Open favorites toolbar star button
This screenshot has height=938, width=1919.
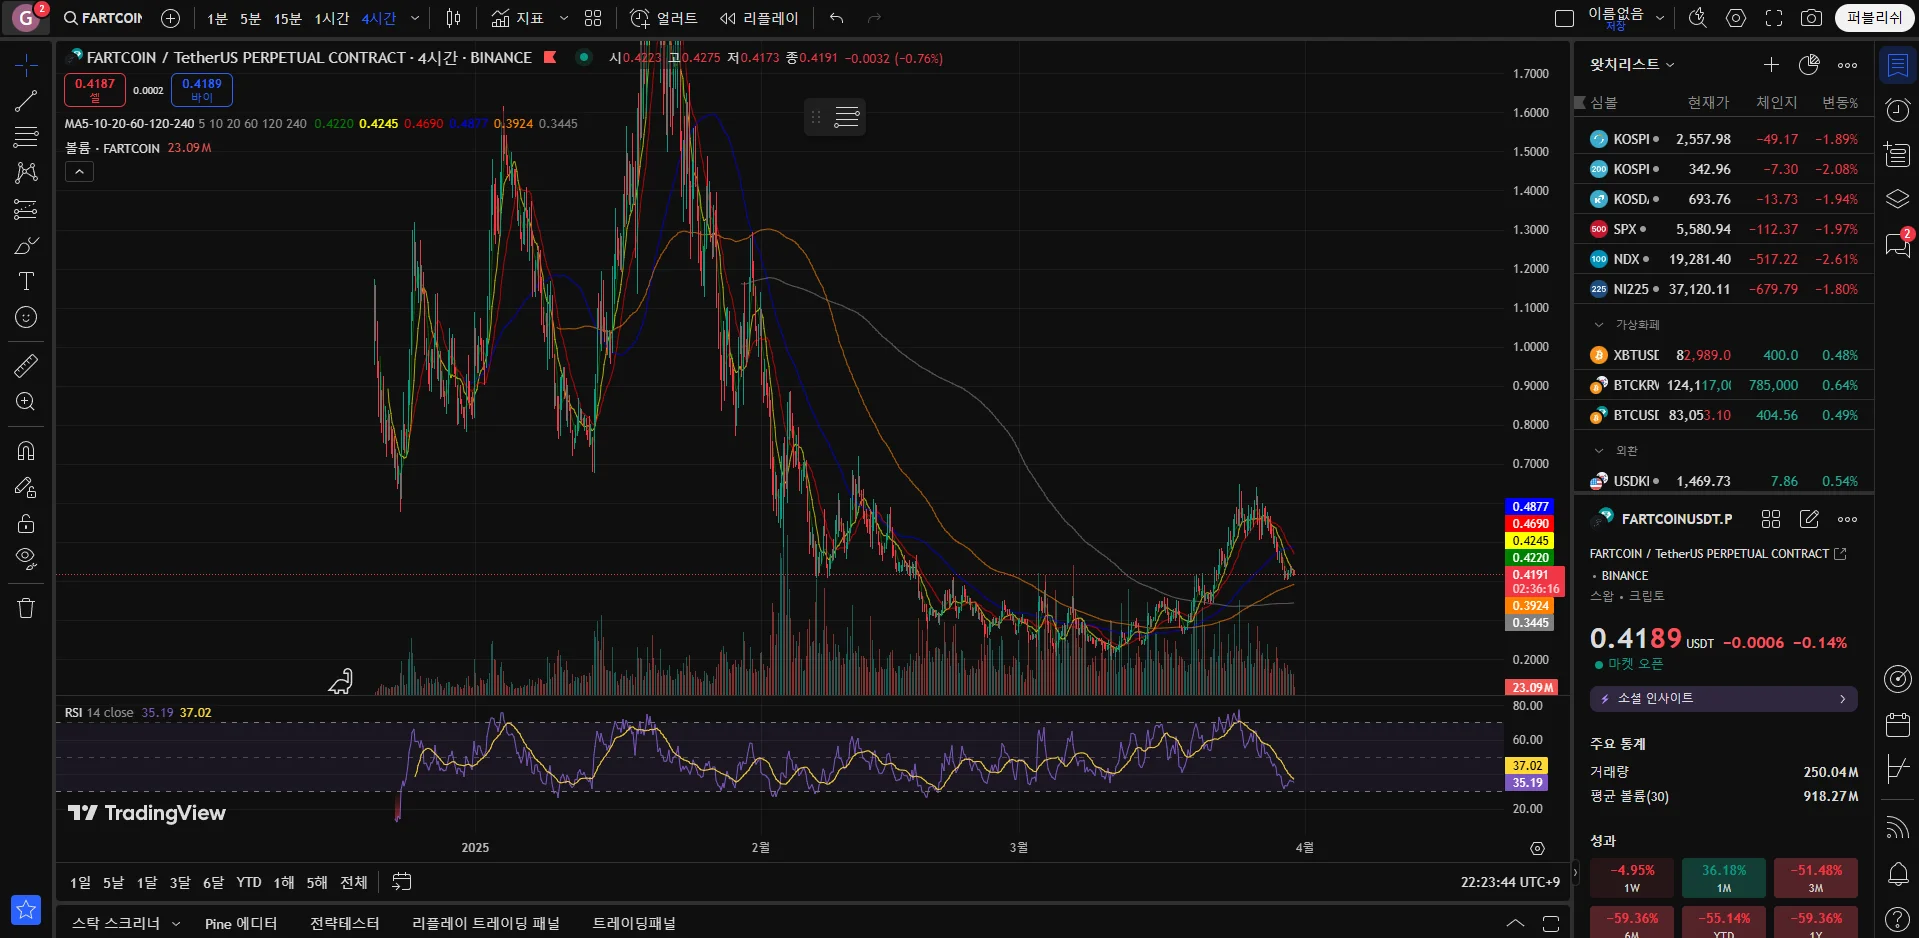[x=26, y=909]
